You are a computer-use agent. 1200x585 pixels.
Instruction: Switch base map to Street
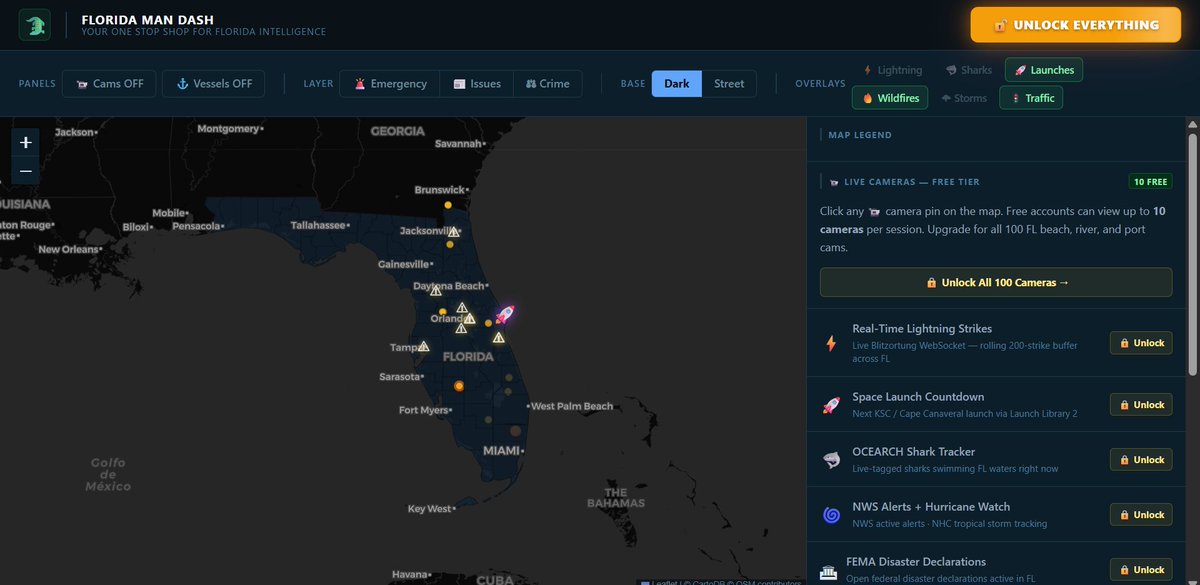(x=729, y=84)
